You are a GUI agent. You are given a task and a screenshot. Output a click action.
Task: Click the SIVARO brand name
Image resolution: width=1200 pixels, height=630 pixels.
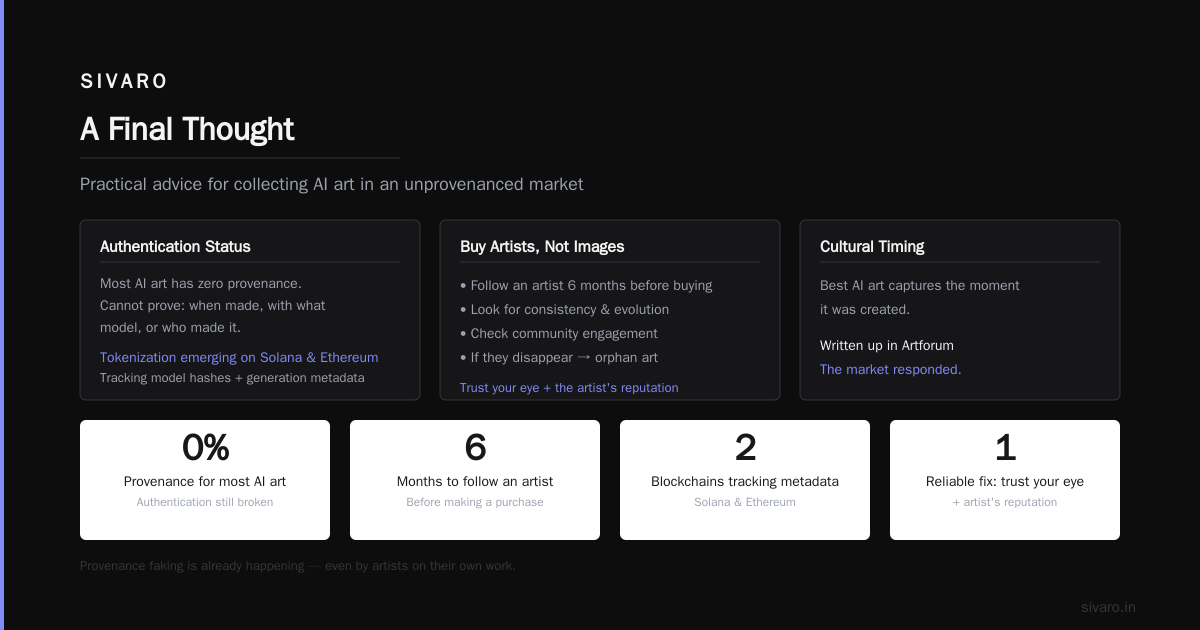tap(124, 82)
